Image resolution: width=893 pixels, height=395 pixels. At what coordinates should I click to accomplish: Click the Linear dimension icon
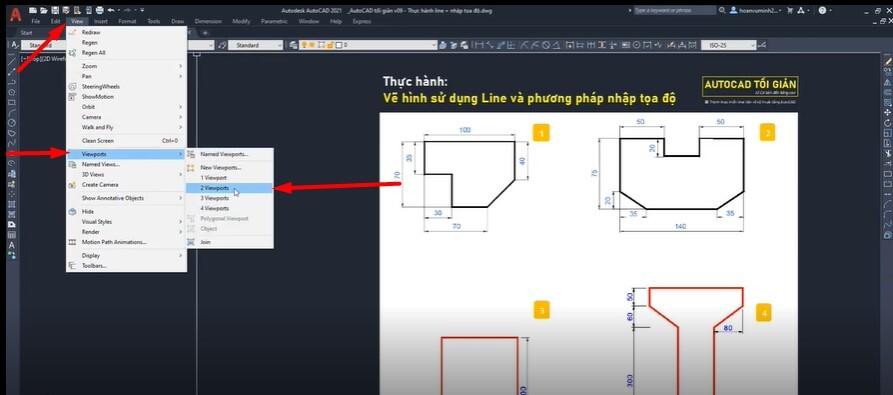(x=480, y=45)
